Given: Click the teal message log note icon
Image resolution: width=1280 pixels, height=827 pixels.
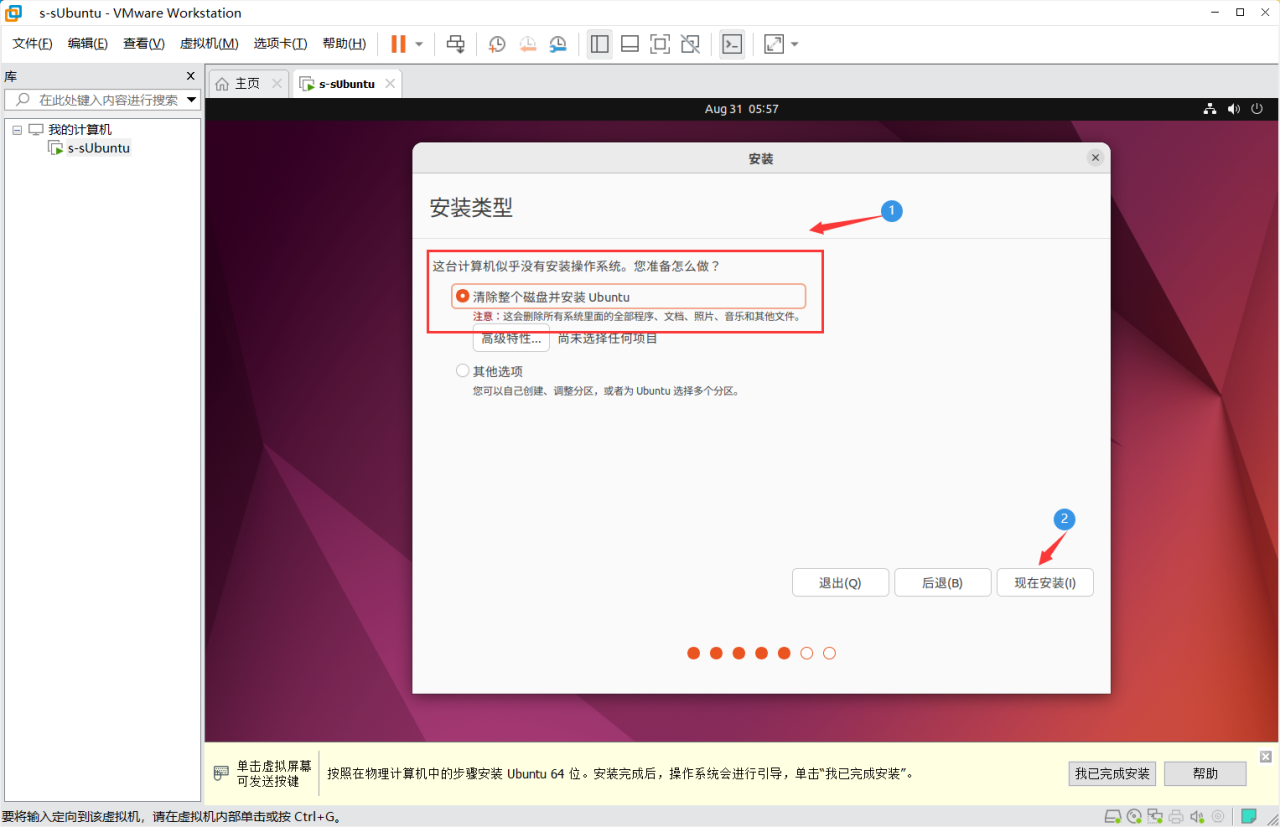Looking at the screenshot, I should (x=1249, y=817).
